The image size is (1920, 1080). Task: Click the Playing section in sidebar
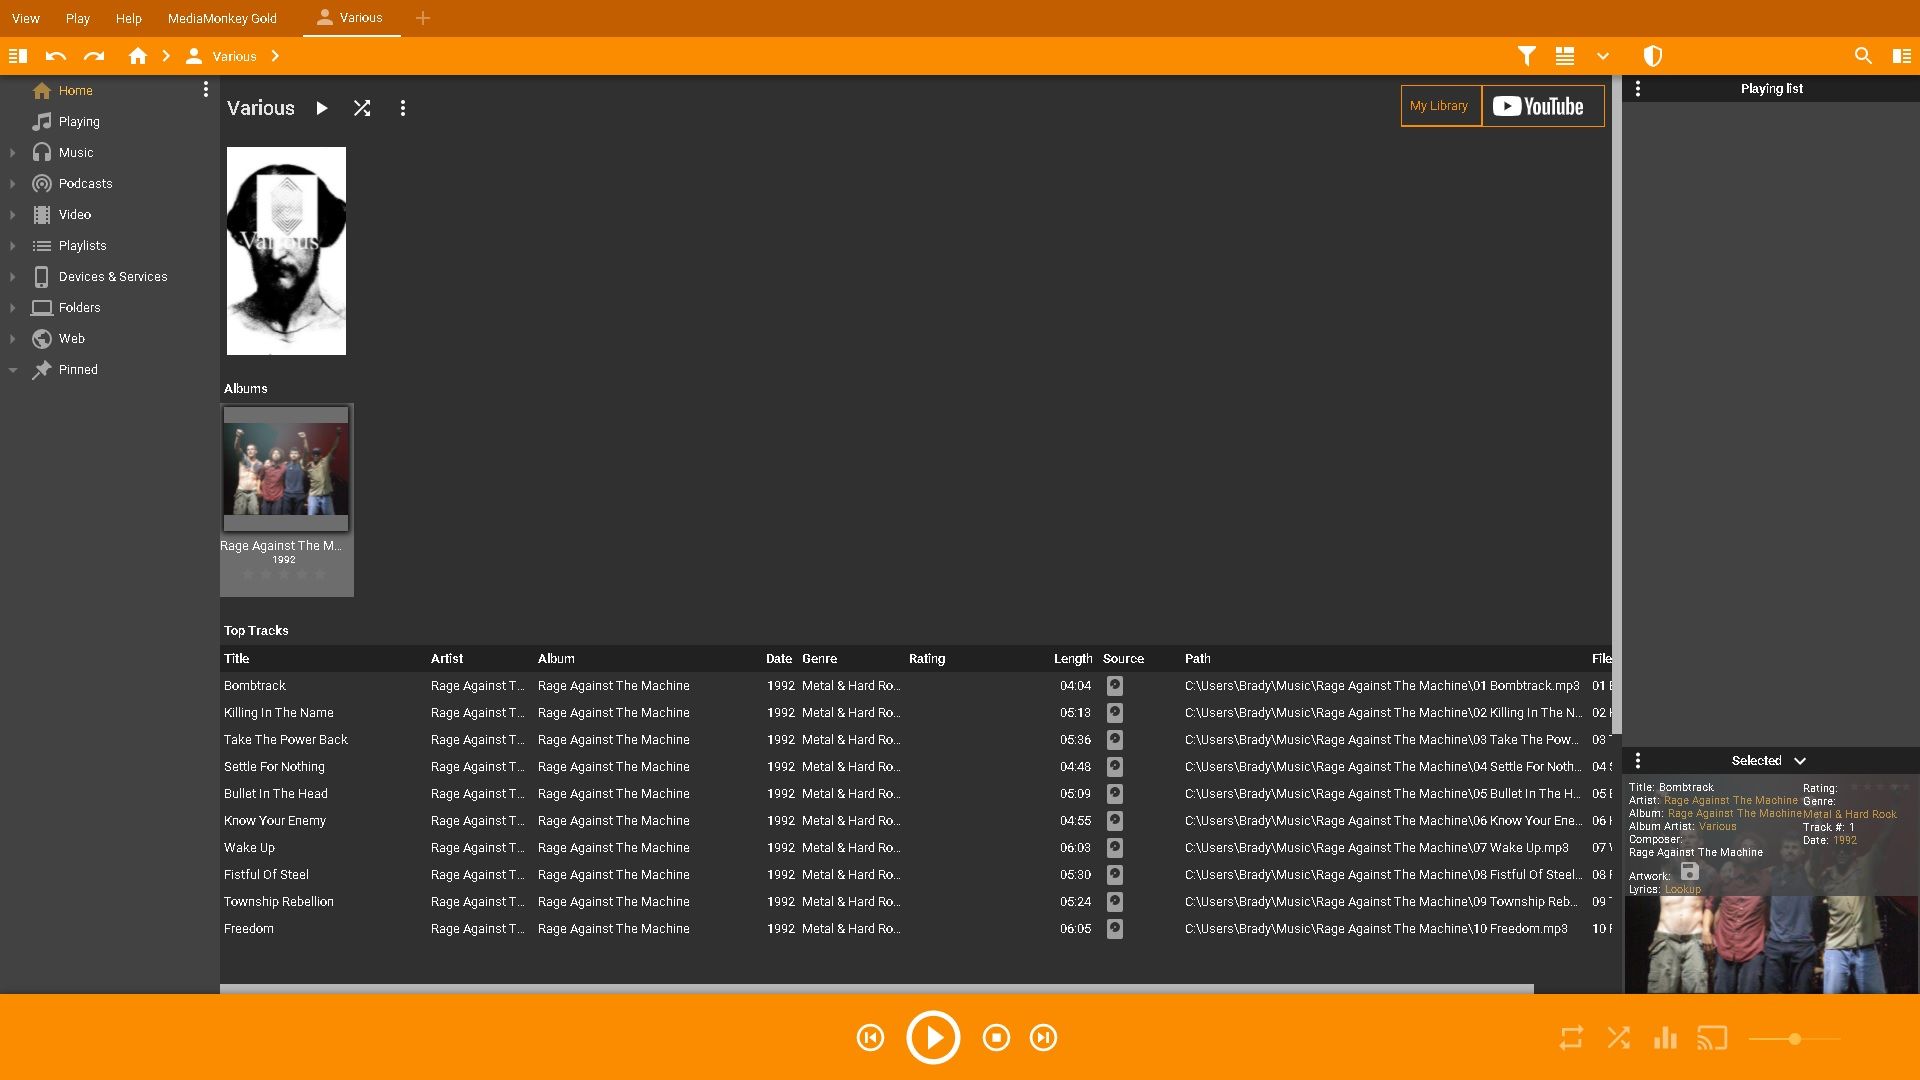click(x=79, y=120)
